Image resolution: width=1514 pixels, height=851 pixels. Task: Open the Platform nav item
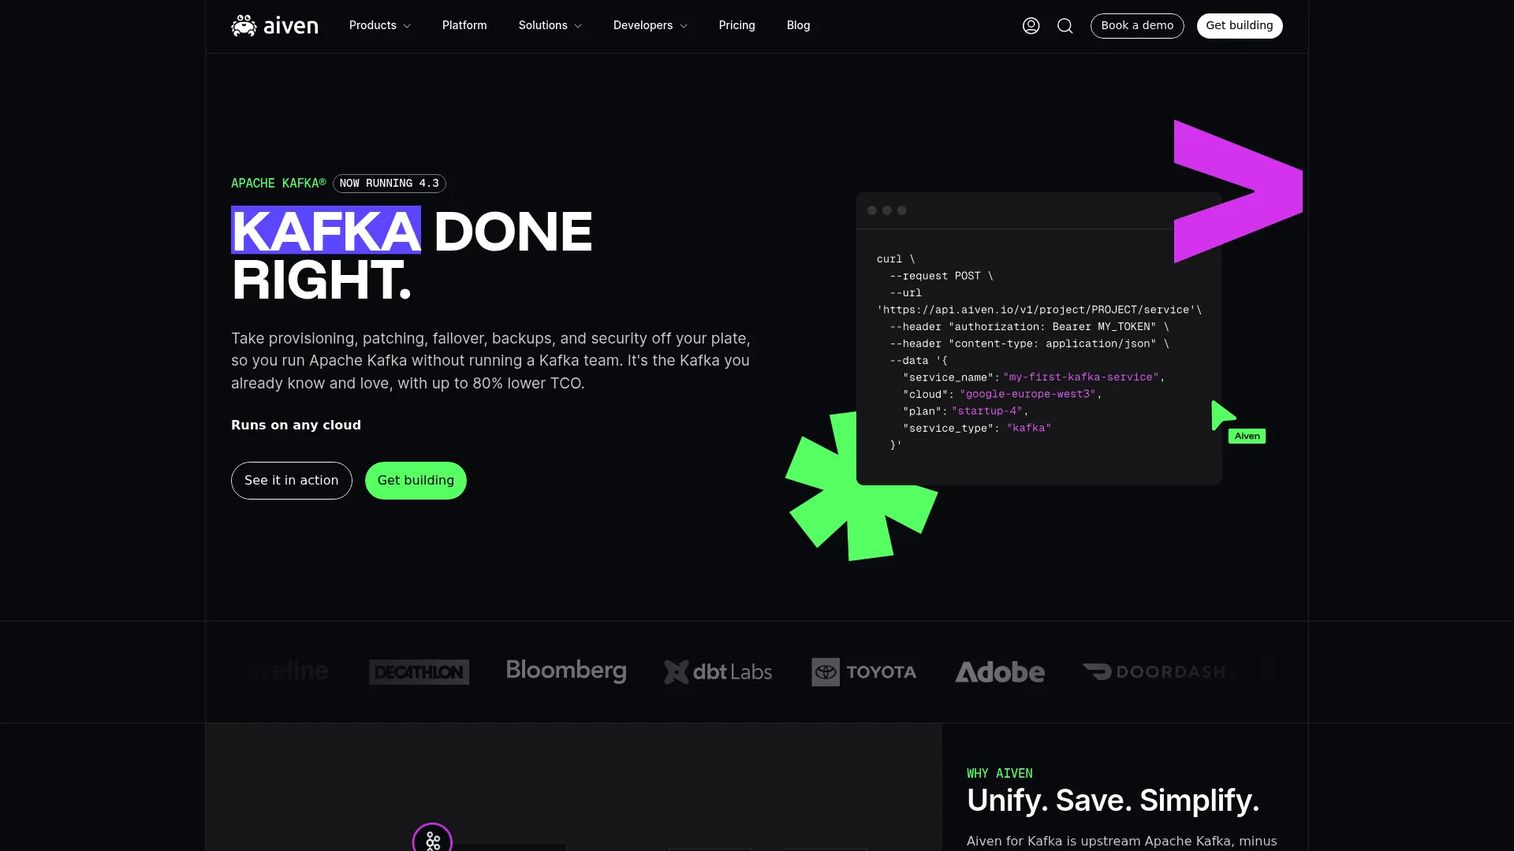click(464, 26)
